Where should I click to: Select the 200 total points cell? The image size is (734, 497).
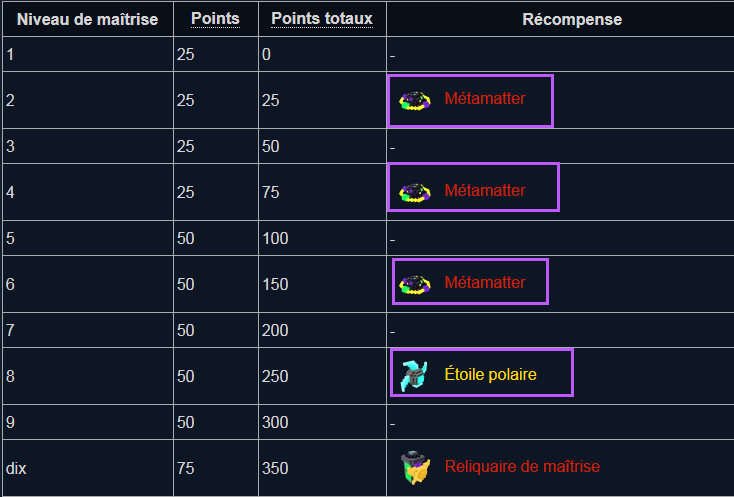(x=274, y=330)
